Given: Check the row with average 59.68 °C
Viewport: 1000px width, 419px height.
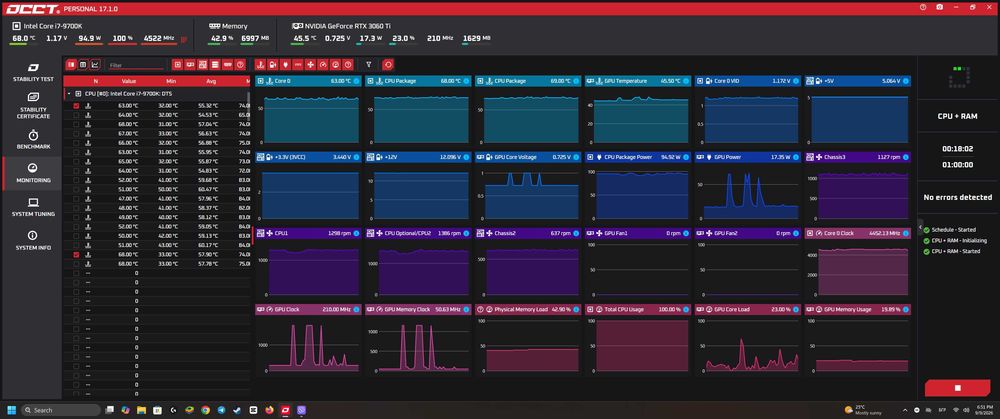Looking at the screenshot, I should pos(77,180).
